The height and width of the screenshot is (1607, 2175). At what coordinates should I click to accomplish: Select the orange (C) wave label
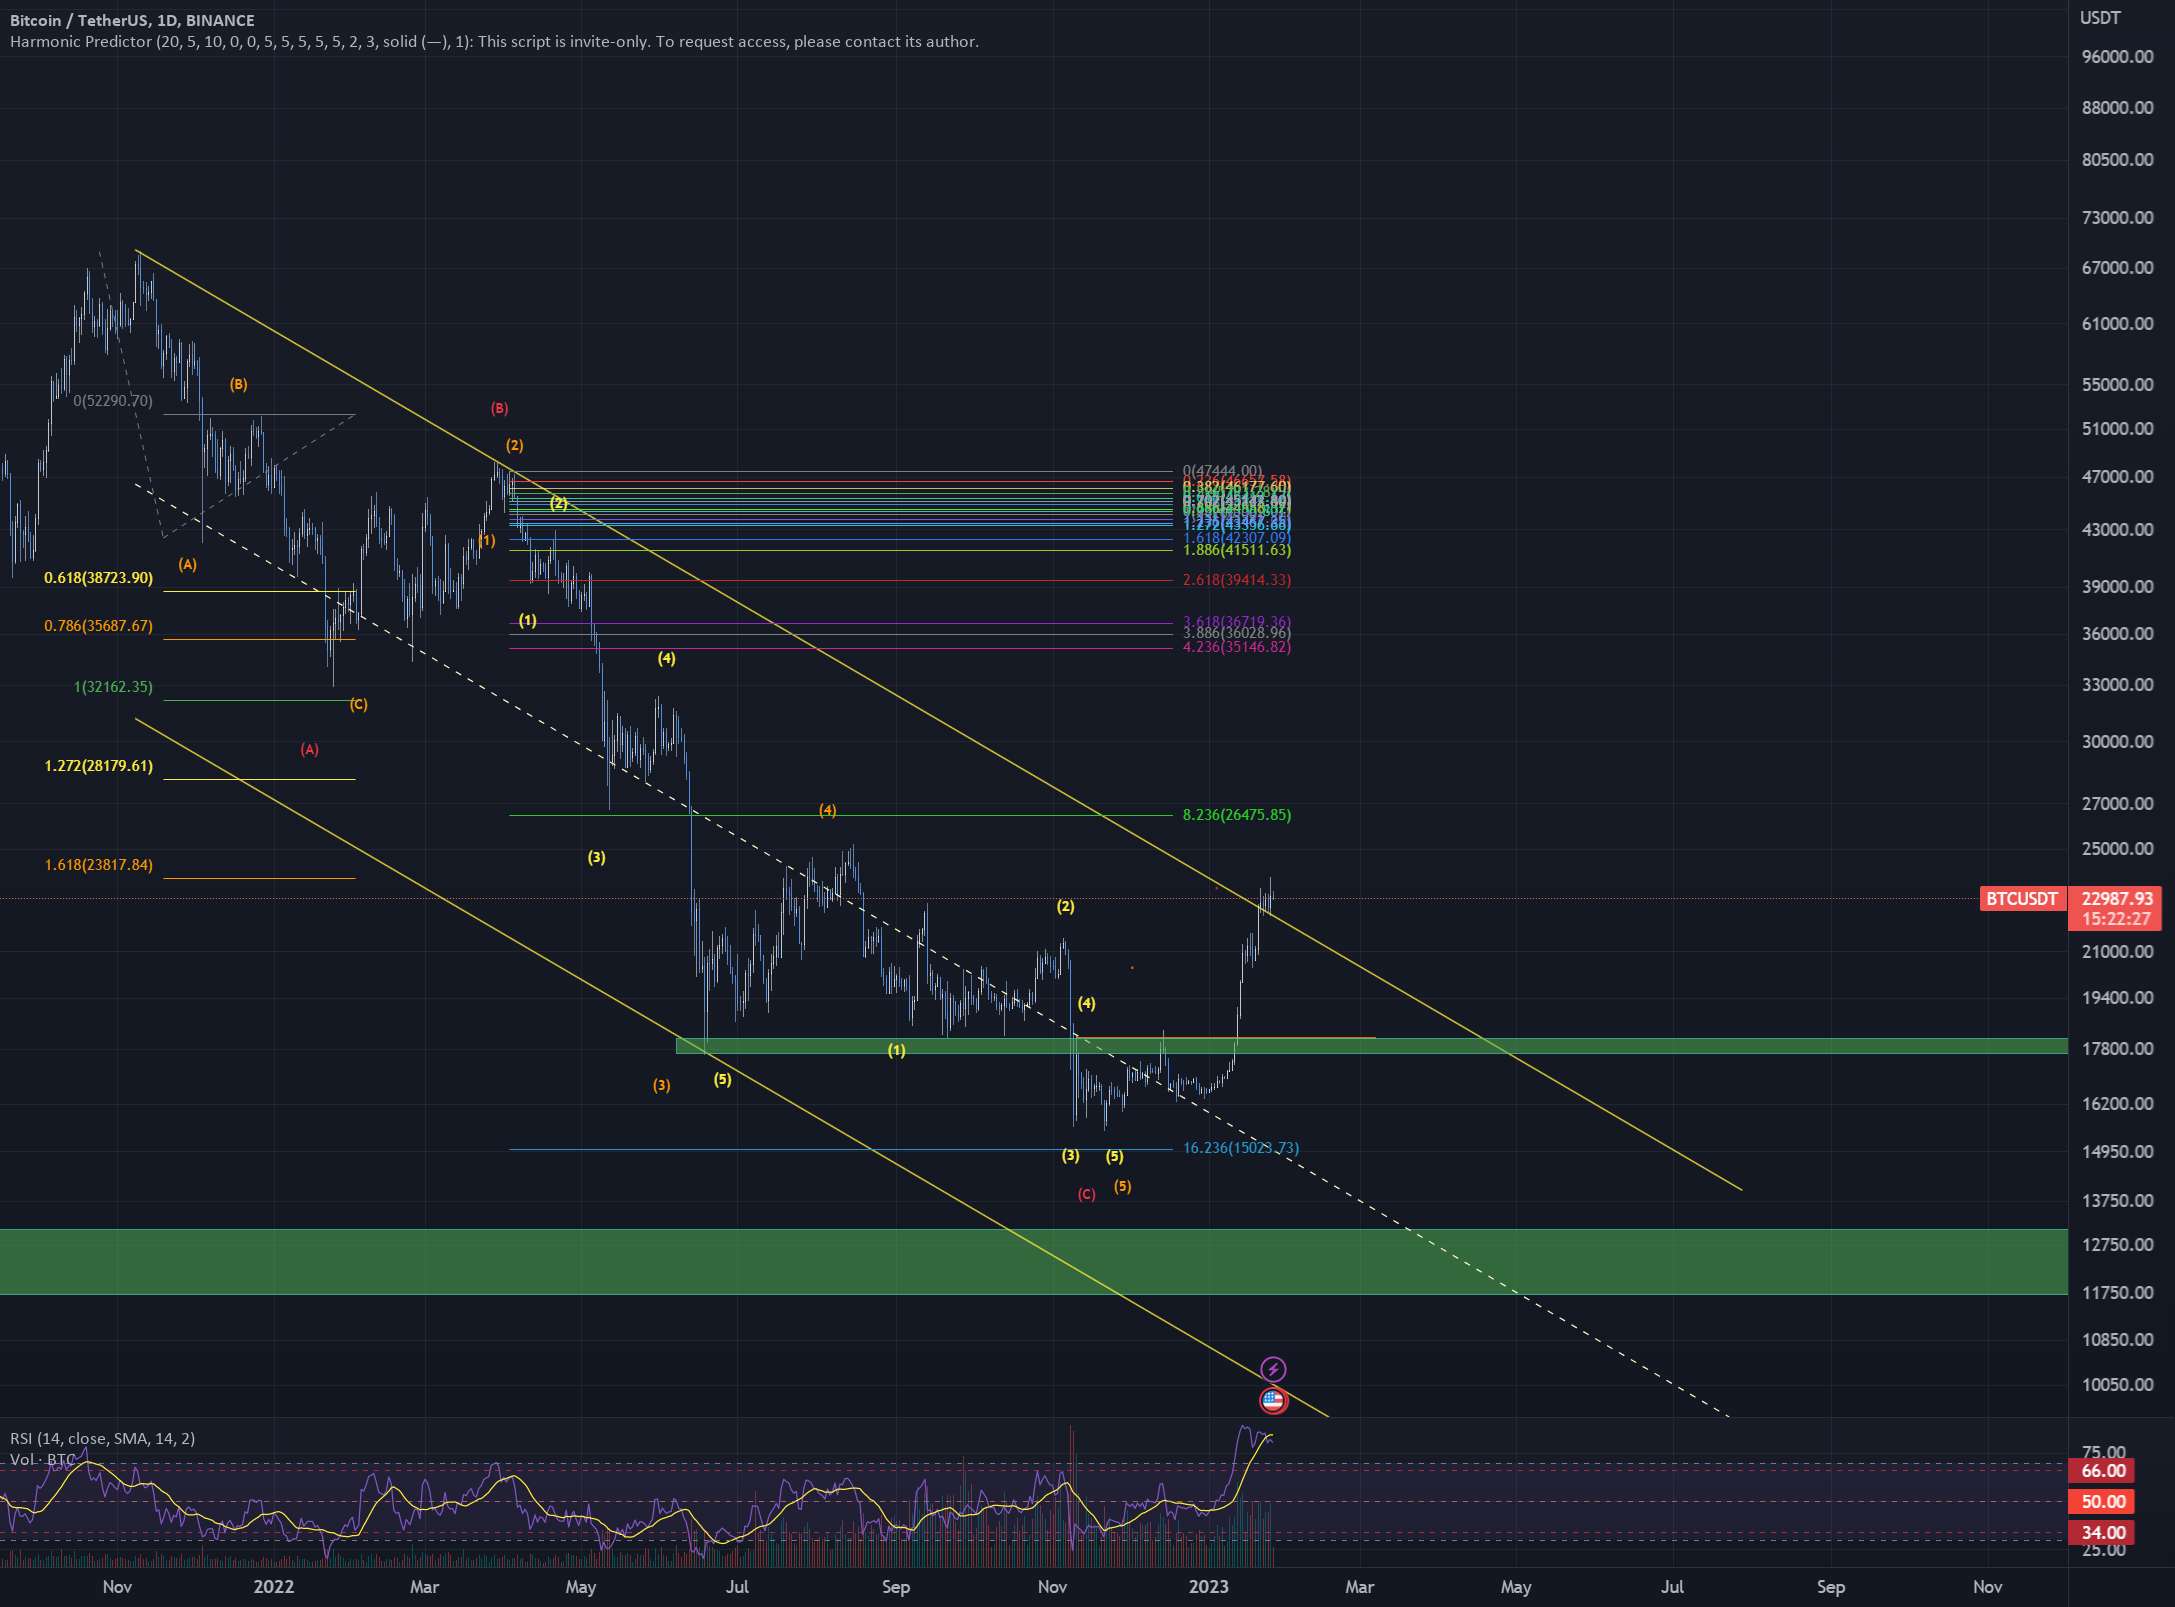(x=358, y=705)
